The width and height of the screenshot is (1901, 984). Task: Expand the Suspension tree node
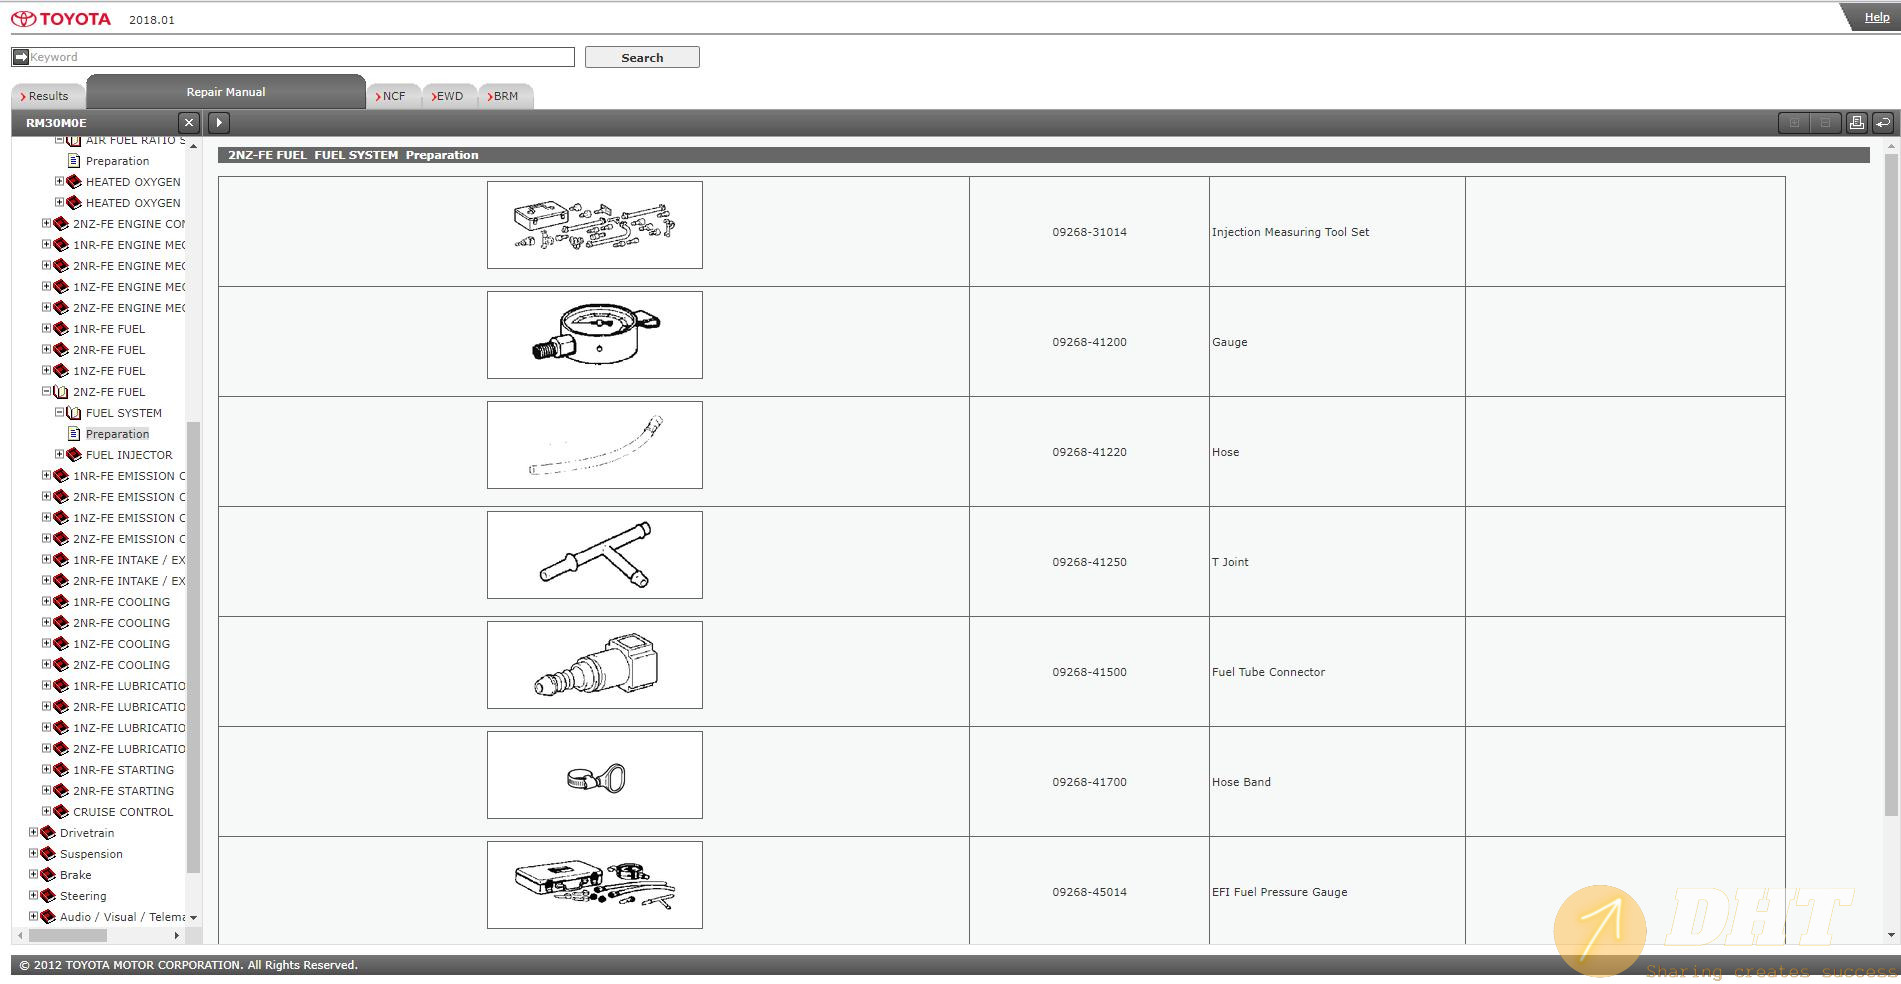[x=33, y=853]
